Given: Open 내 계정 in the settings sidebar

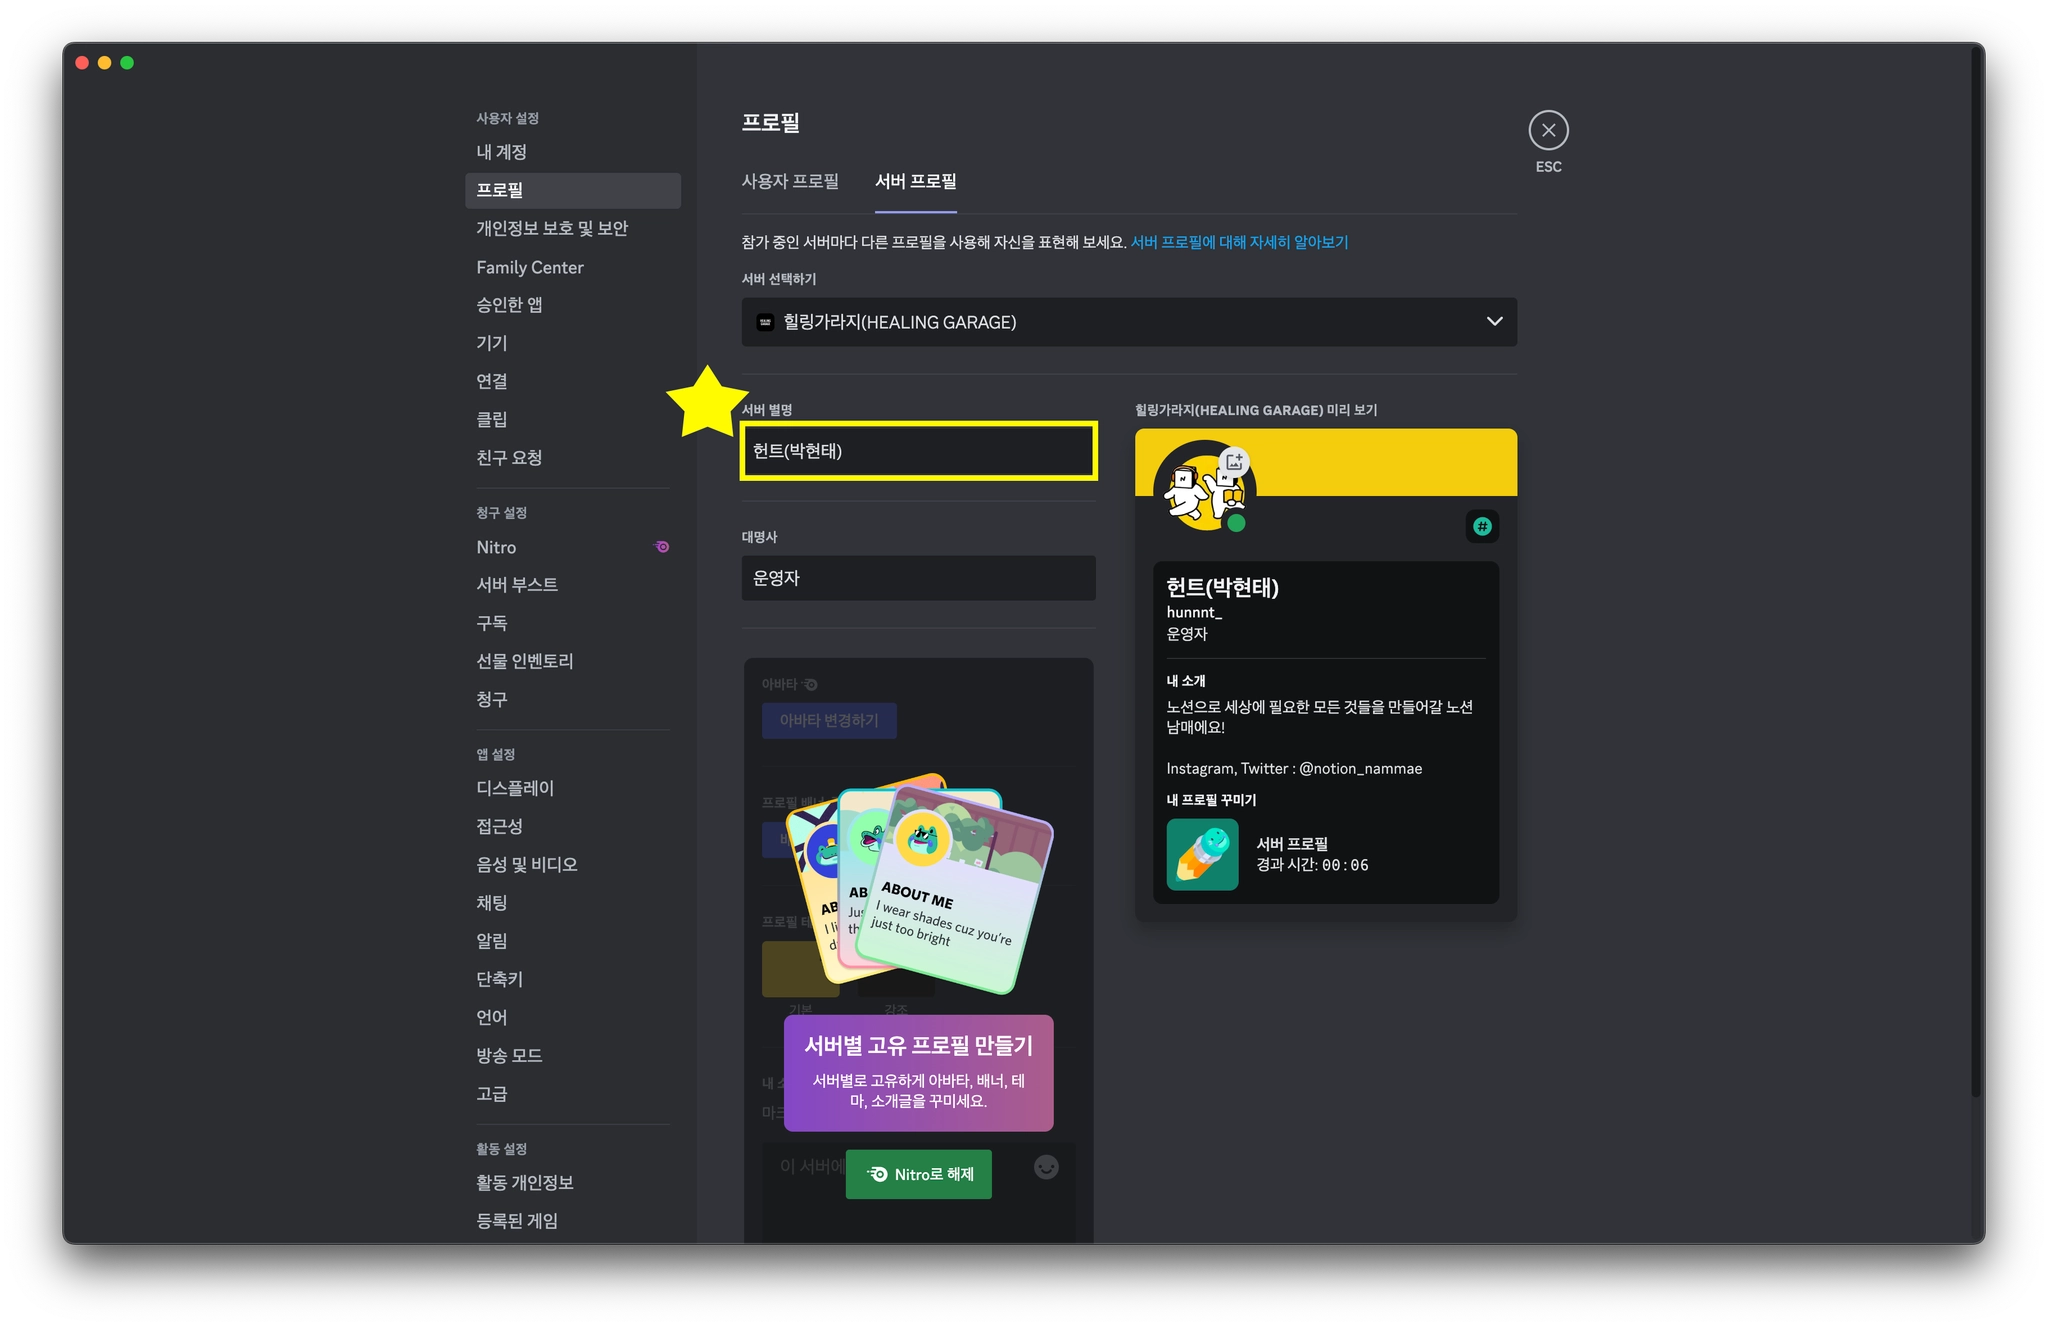Looking at the screenshot, I should [x=501, y=152].
